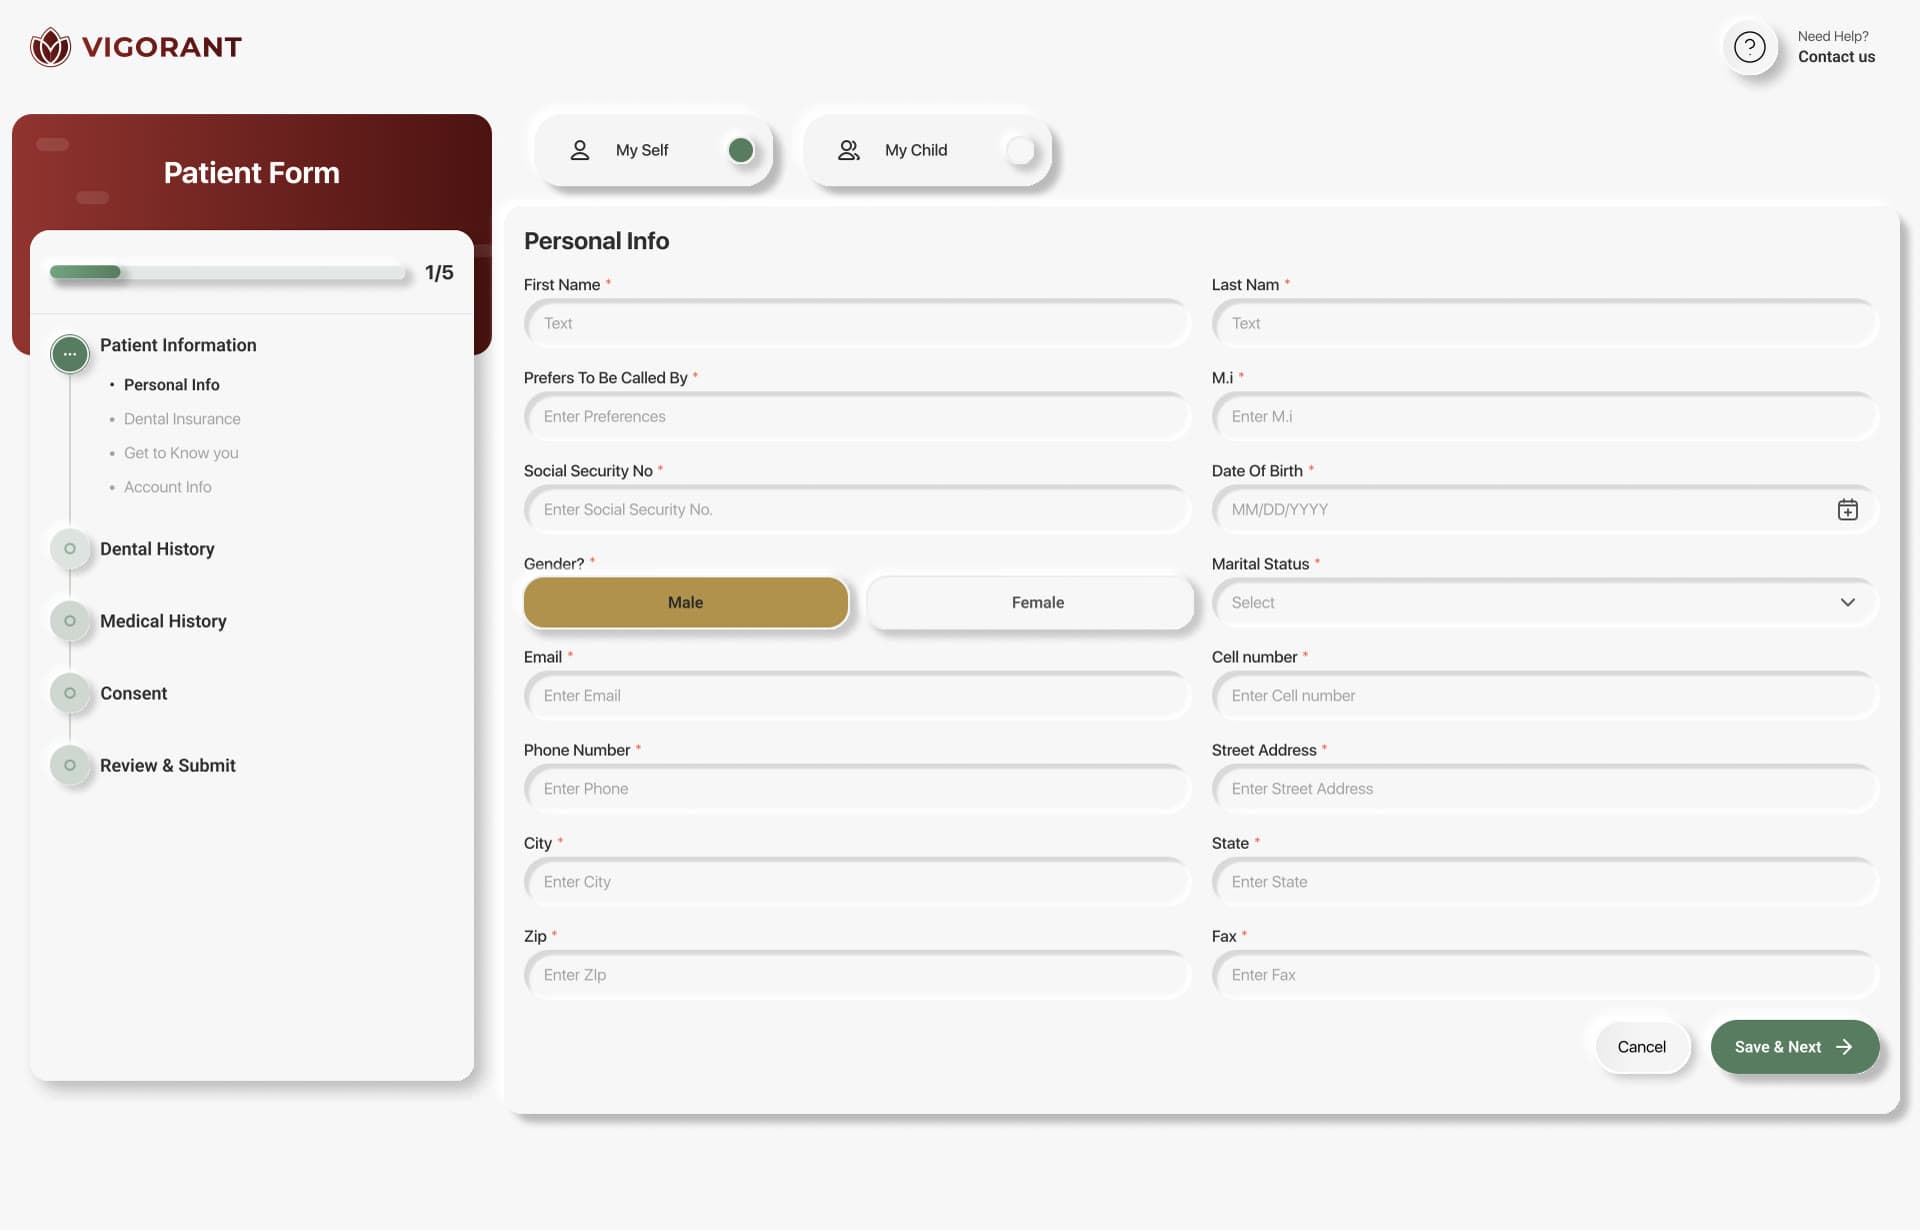
Task: Click the 1/5 step counter text
Action: click(x=439, y=273)
